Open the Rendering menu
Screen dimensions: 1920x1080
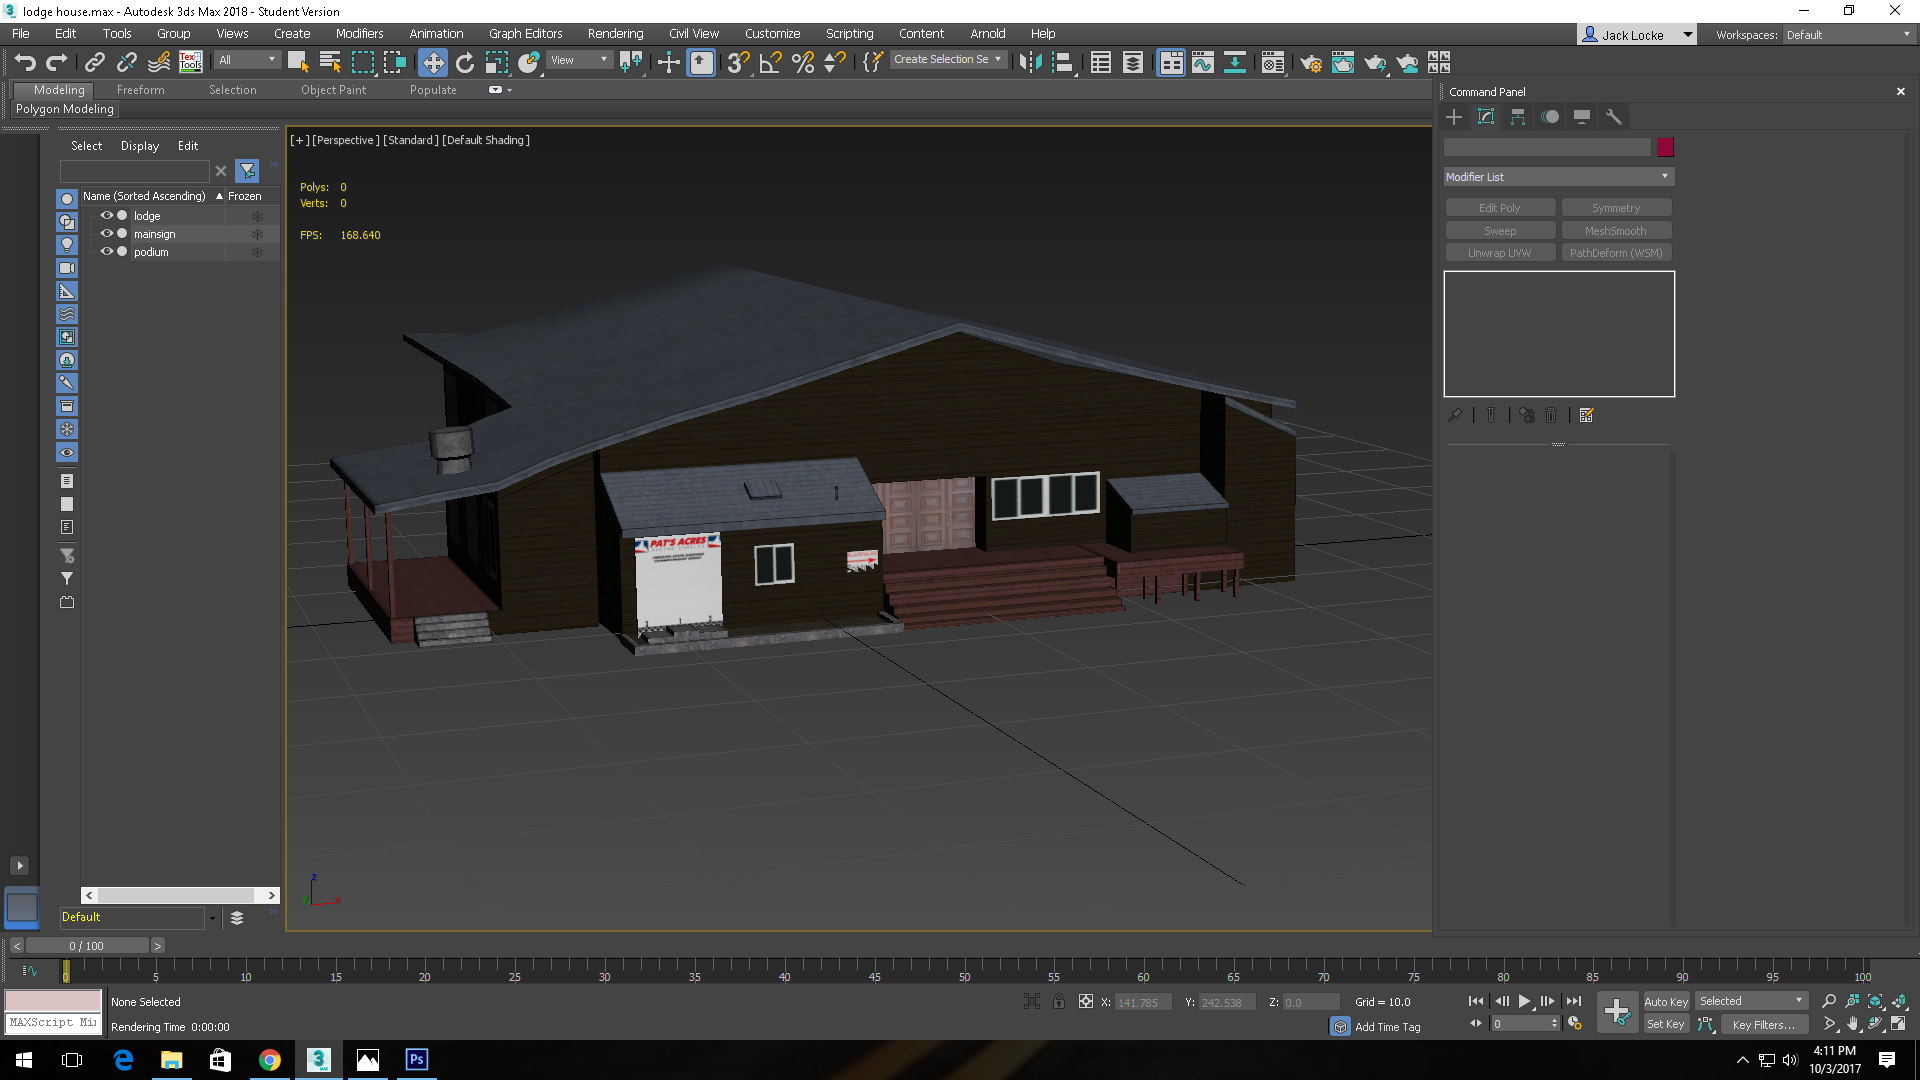click(615, 33)
